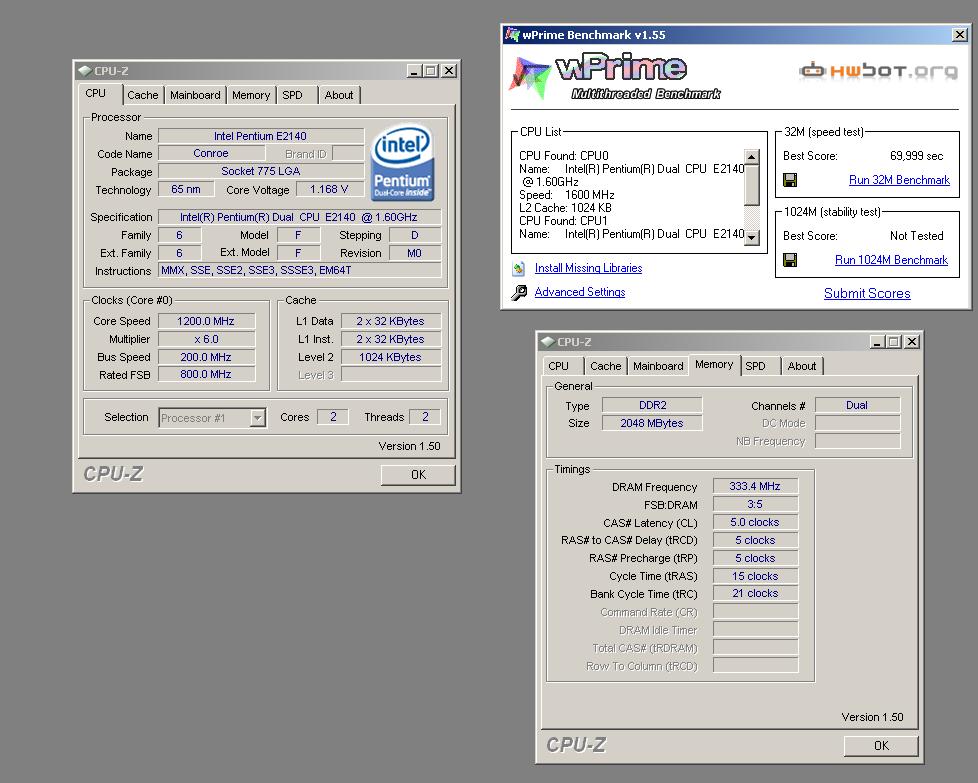The image size is (978, 783).
Task: Click the Advanced Settings wrench icon
Action: point(519,293)
